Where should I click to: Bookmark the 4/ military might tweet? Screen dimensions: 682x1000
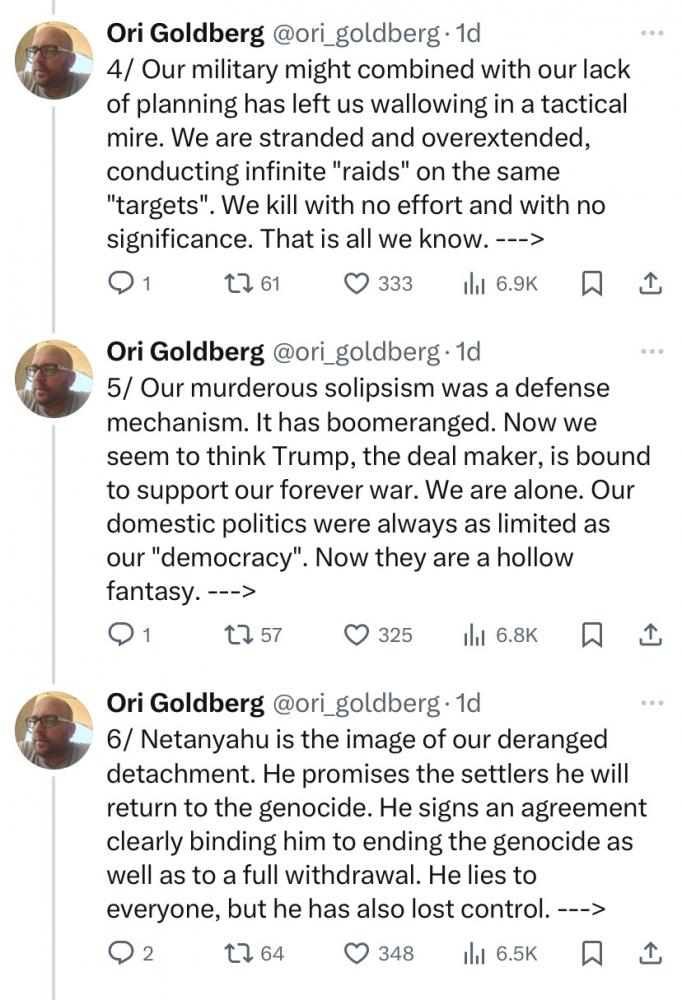pos(591,284)
